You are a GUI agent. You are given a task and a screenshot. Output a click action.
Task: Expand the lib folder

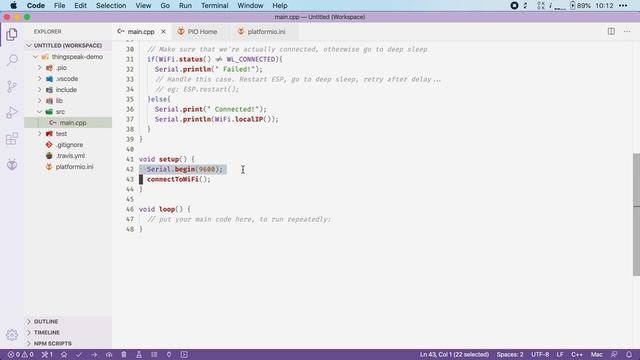[x=40, y=101]
